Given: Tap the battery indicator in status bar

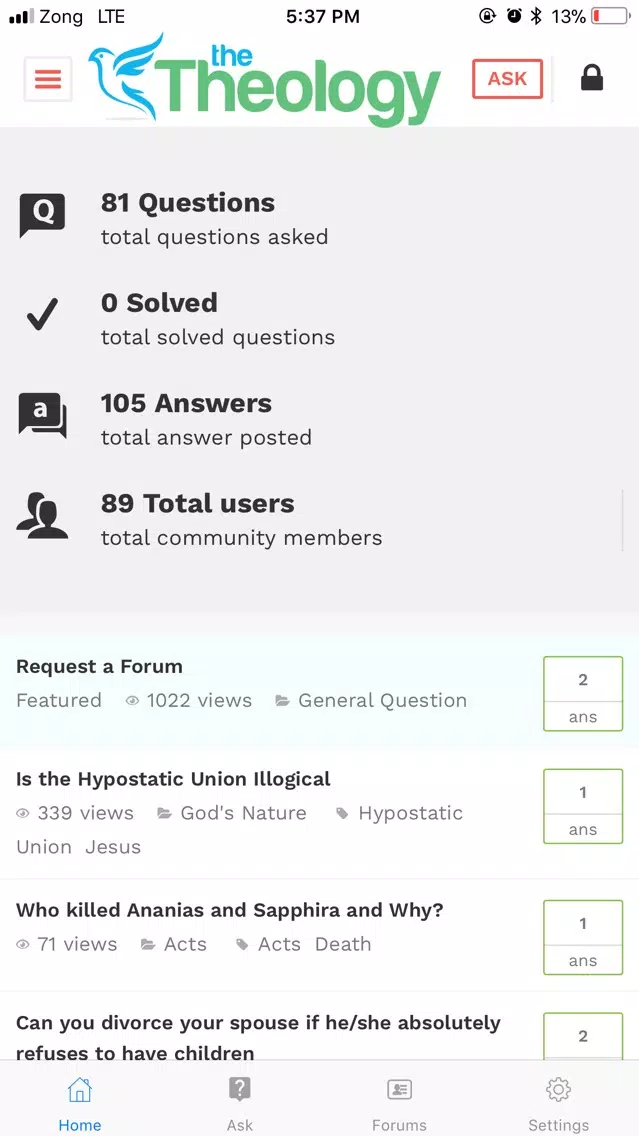Looking at the screenshot, I should (x=610, y=16).
